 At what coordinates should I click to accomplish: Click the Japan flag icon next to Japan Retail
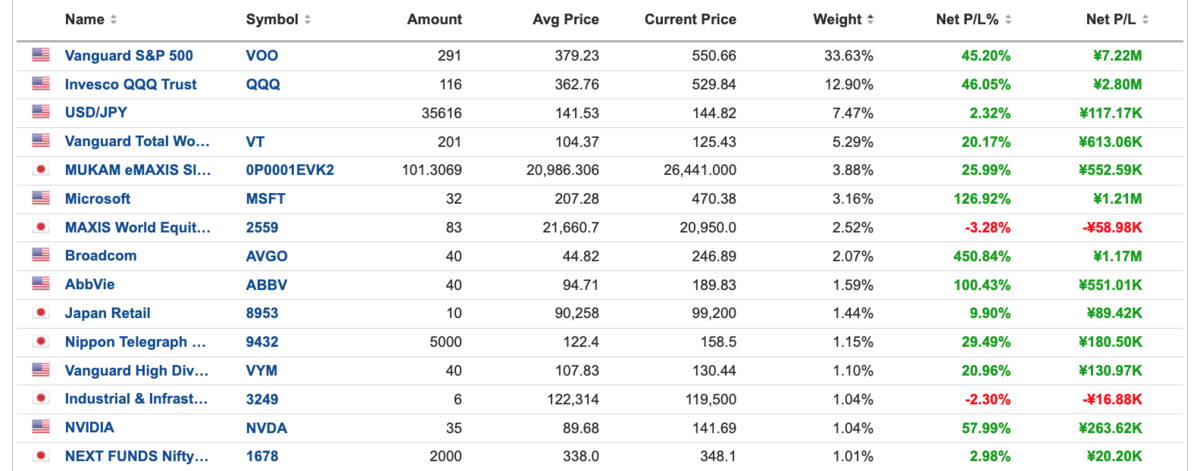[x=41, y=313]
